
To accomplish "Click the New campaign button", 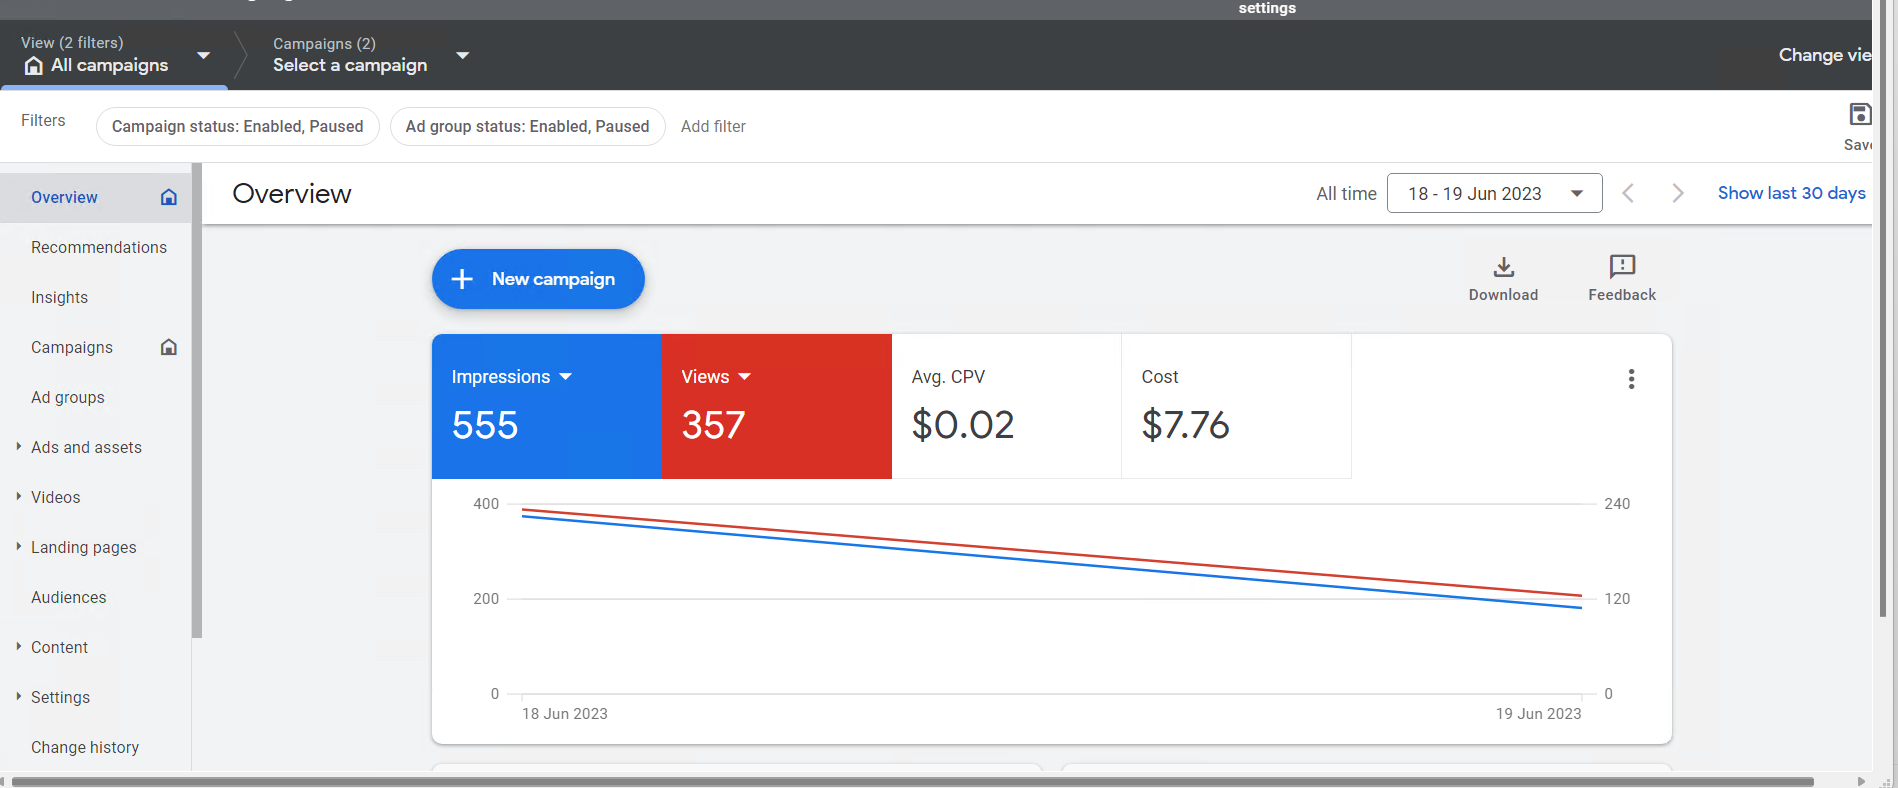I will [x=538, y=279].
